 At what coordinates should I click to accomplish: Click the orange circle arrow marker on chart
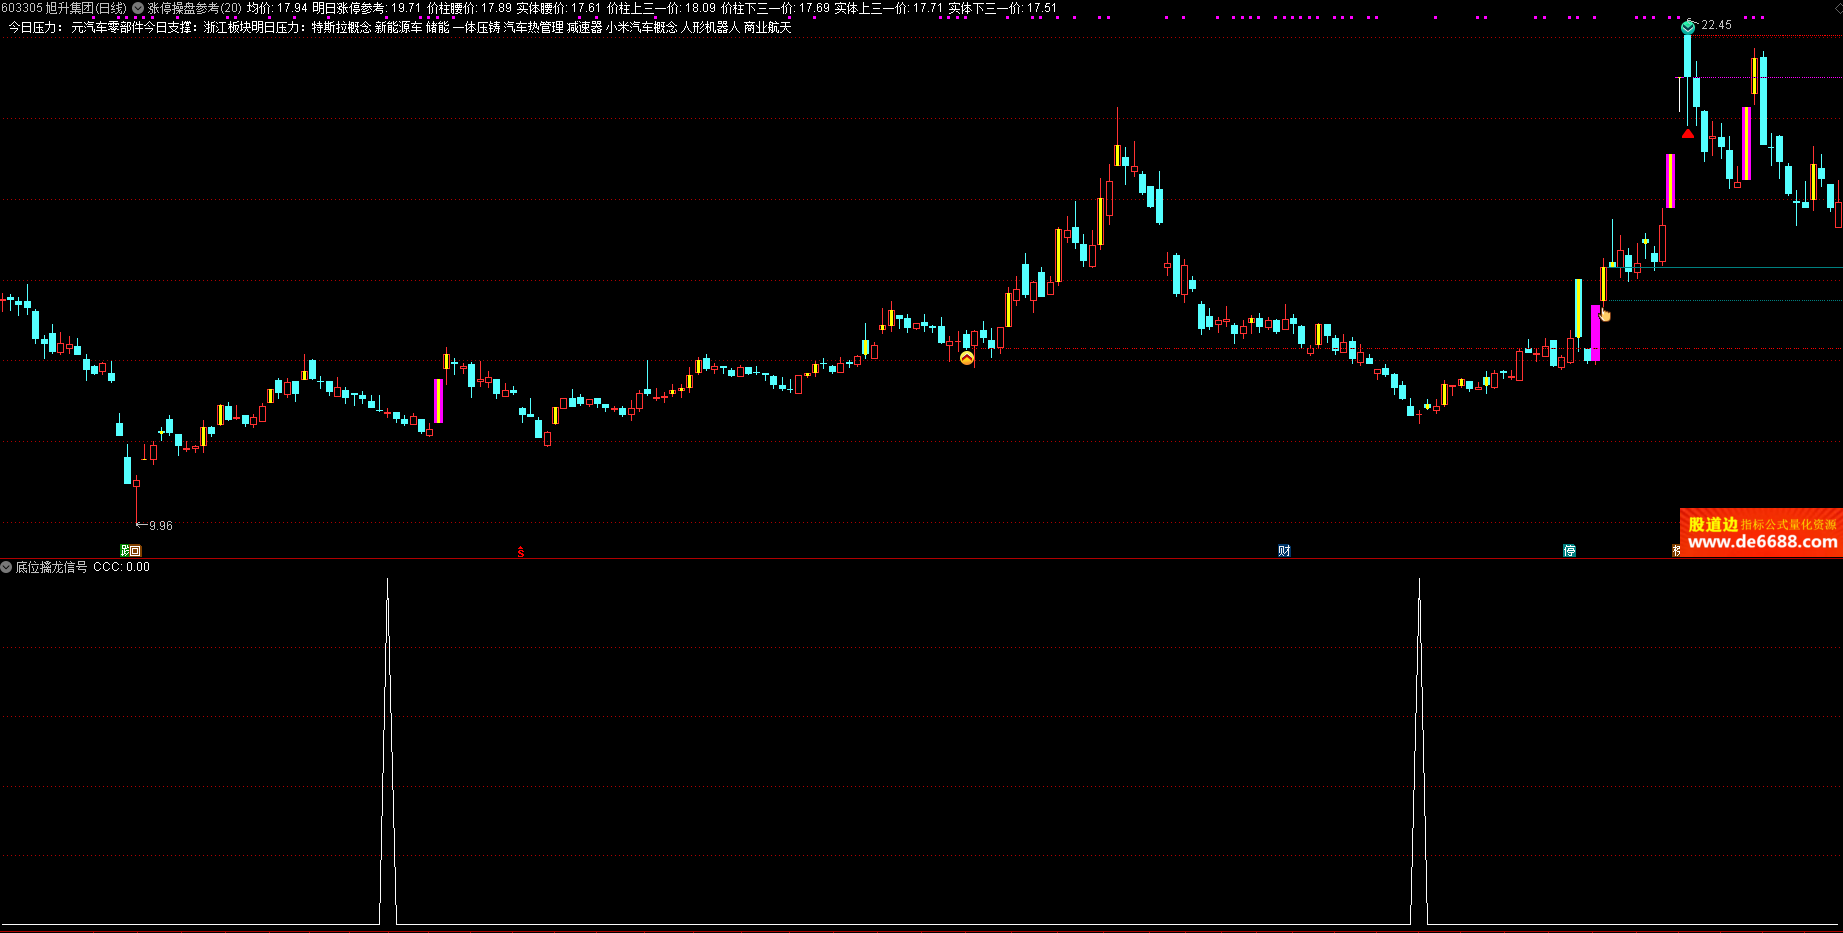[x=967, y=358]
